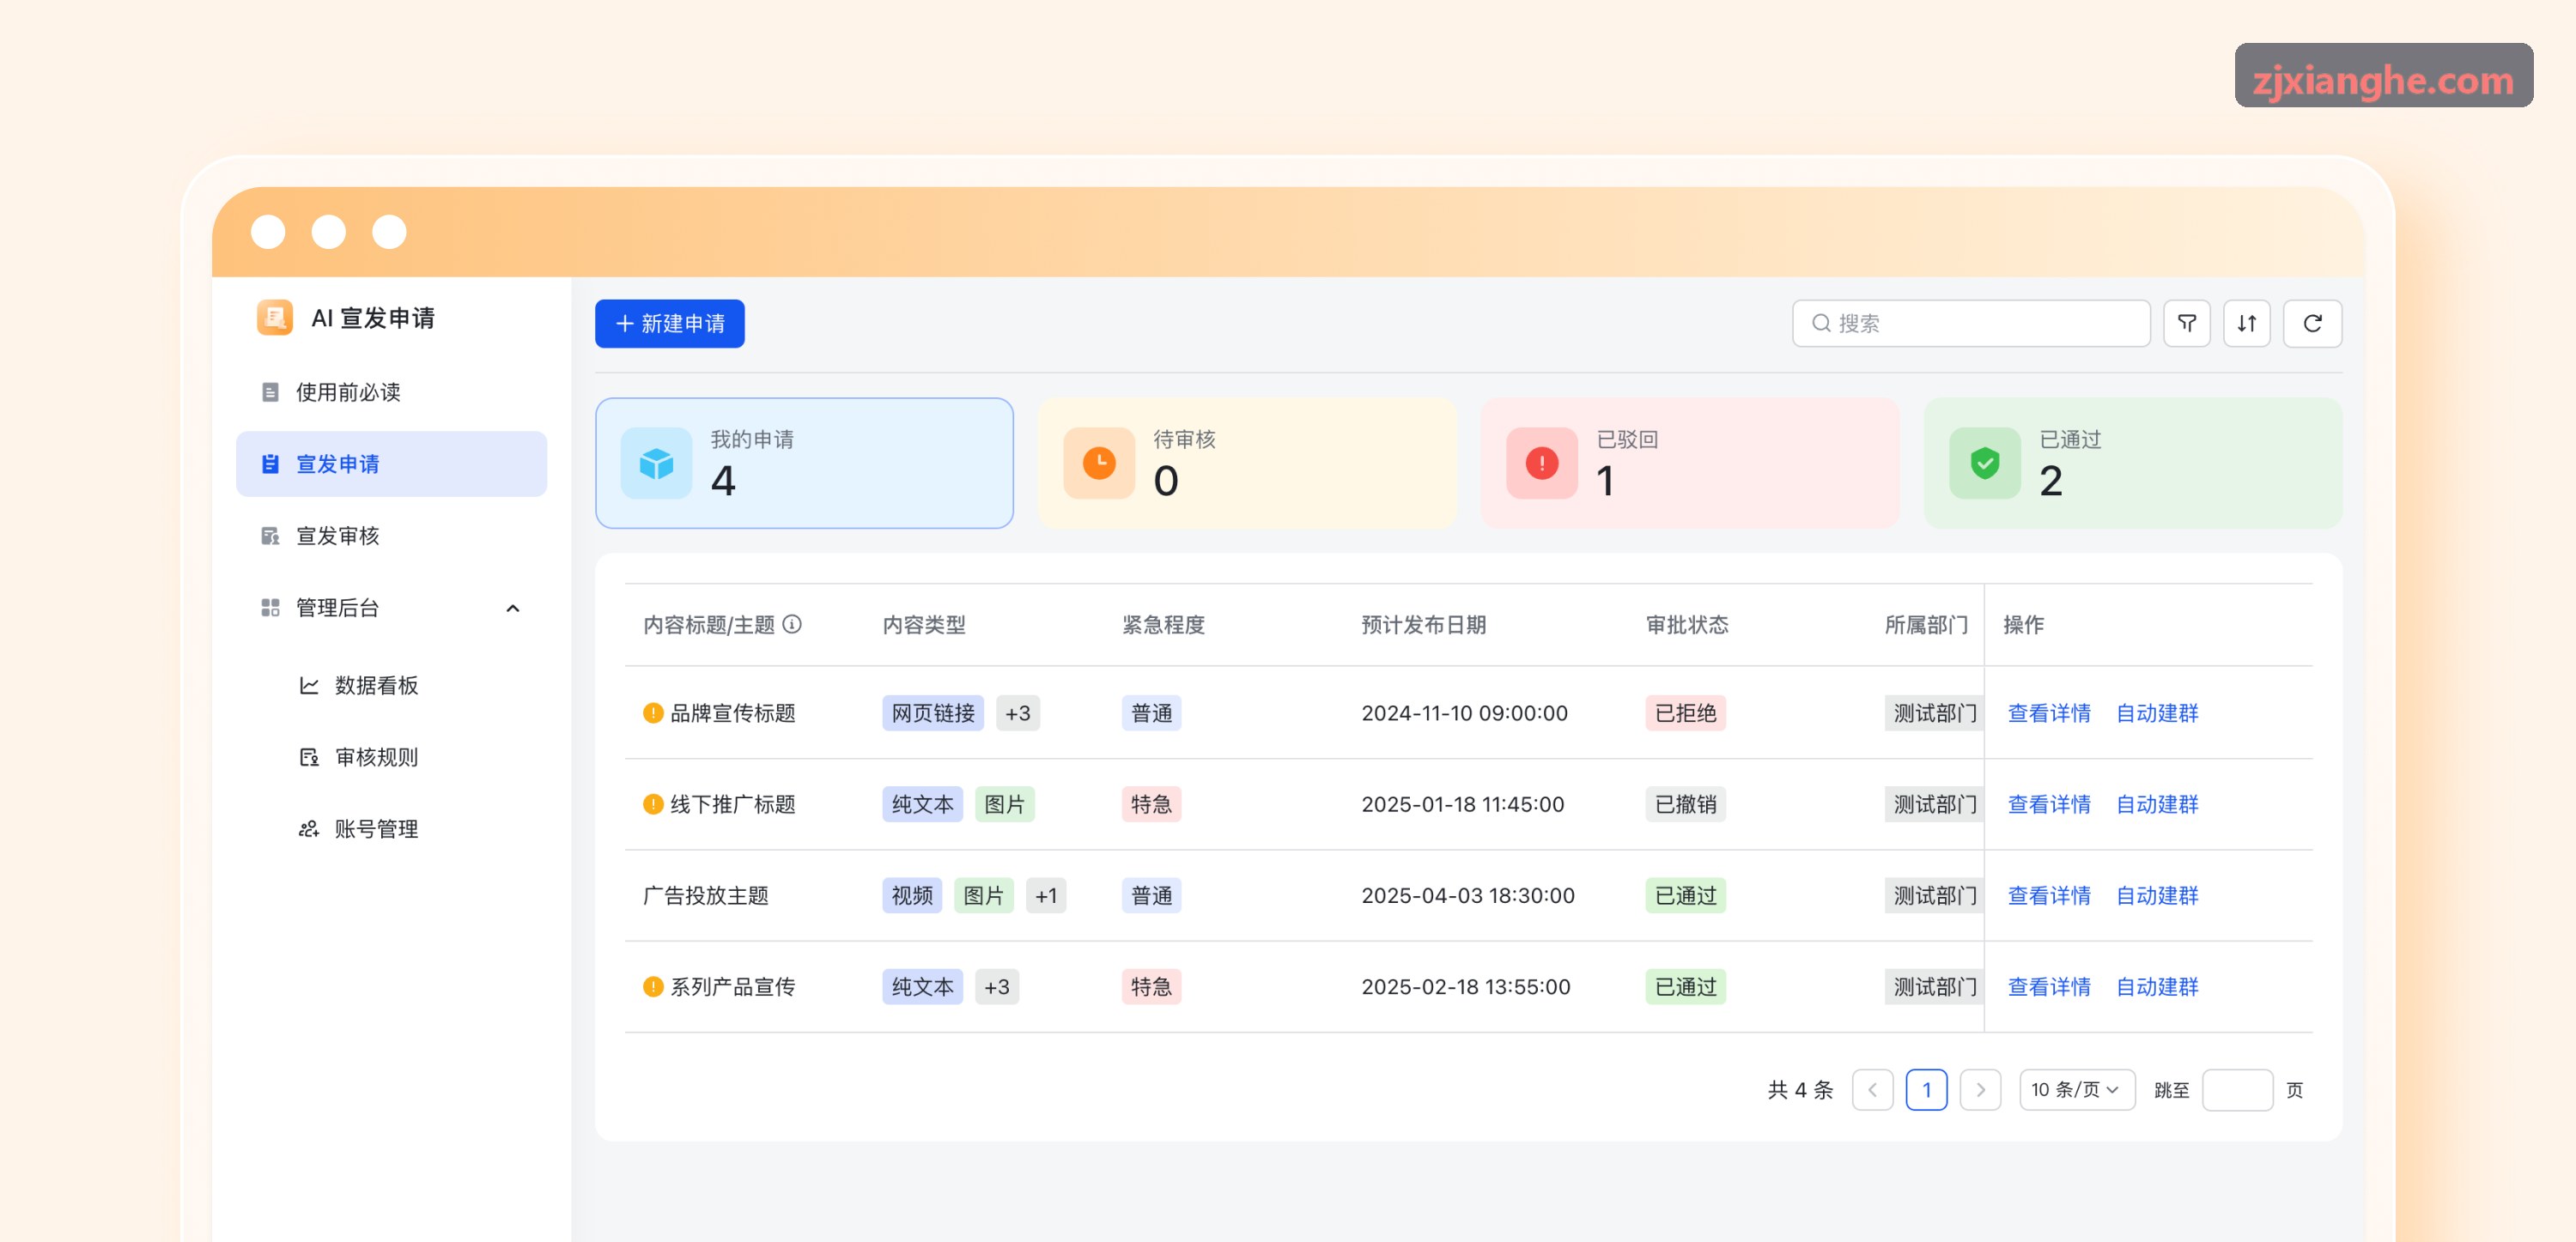
Task: Click the 已拒绝 status tag
Action: coord(1685,713)
